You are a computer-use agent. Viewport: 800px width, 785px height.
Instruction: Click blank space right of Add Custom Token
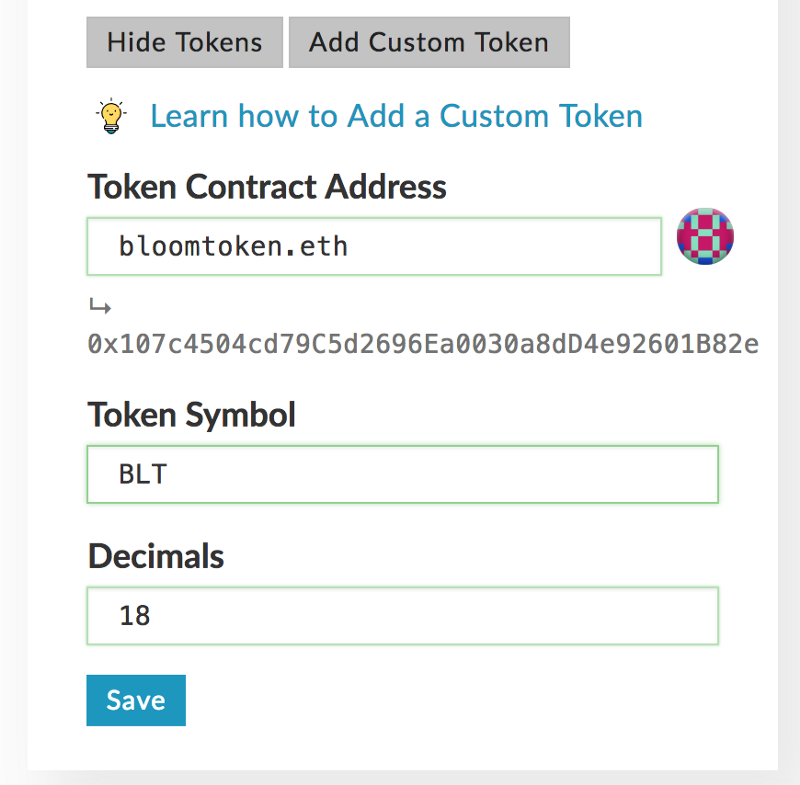pyautogui.click(x=663, y=42)
